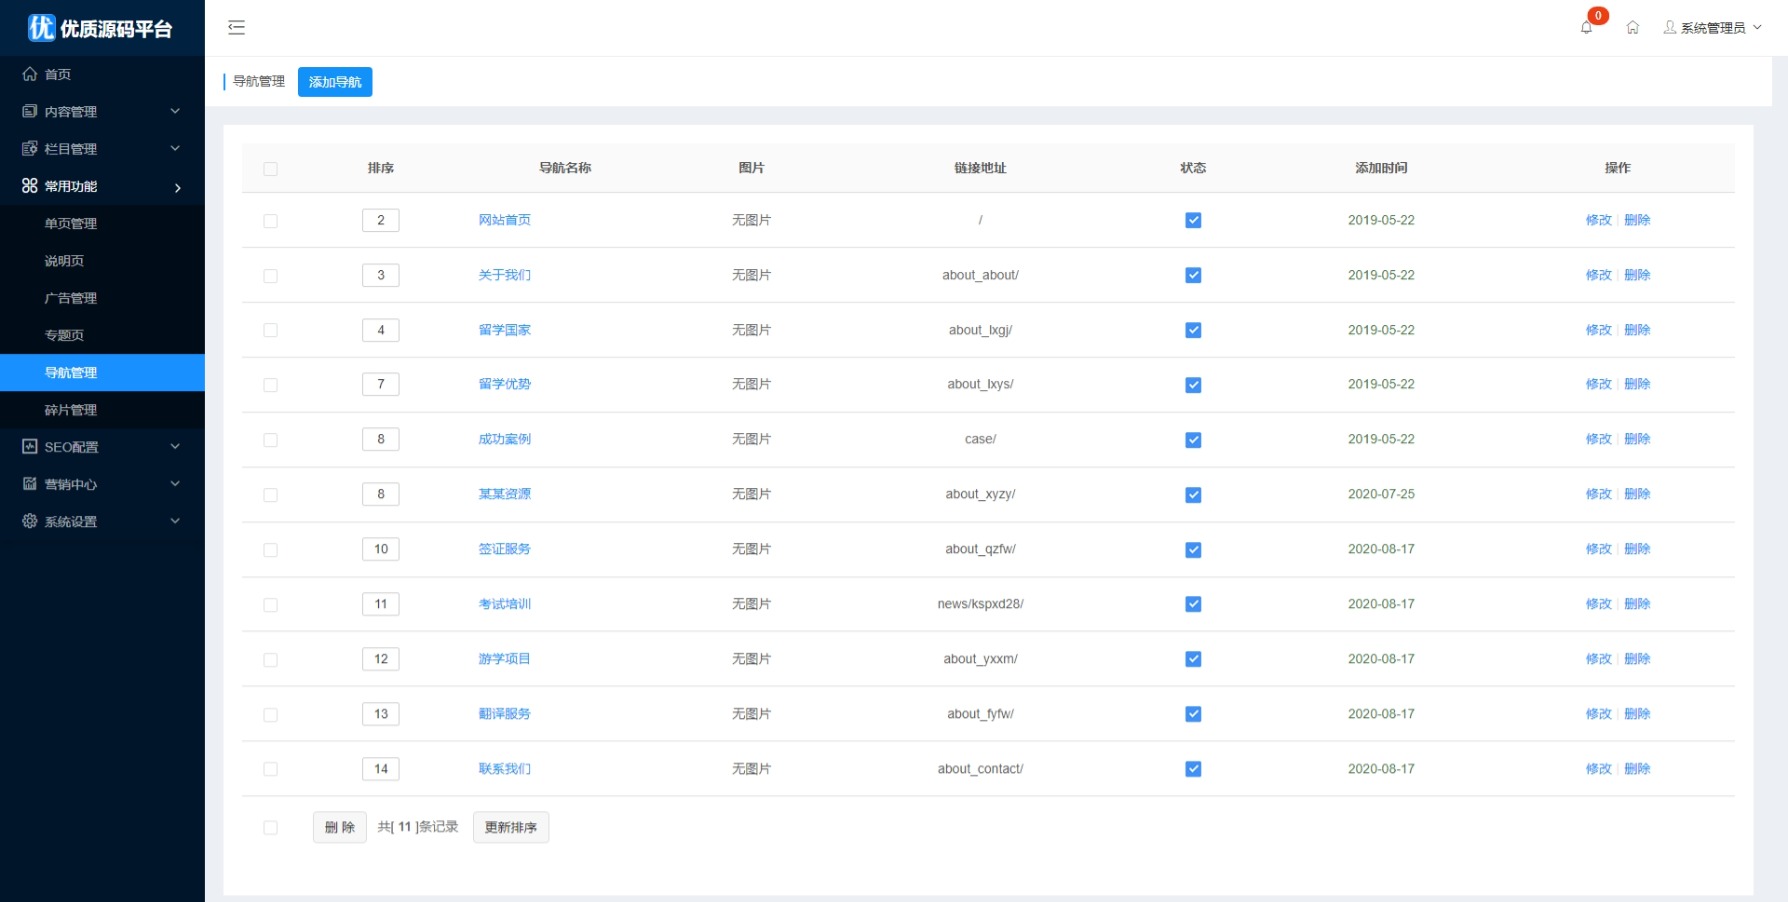Click the sidebar collapse hamburger icon

[x=236, y=28]
